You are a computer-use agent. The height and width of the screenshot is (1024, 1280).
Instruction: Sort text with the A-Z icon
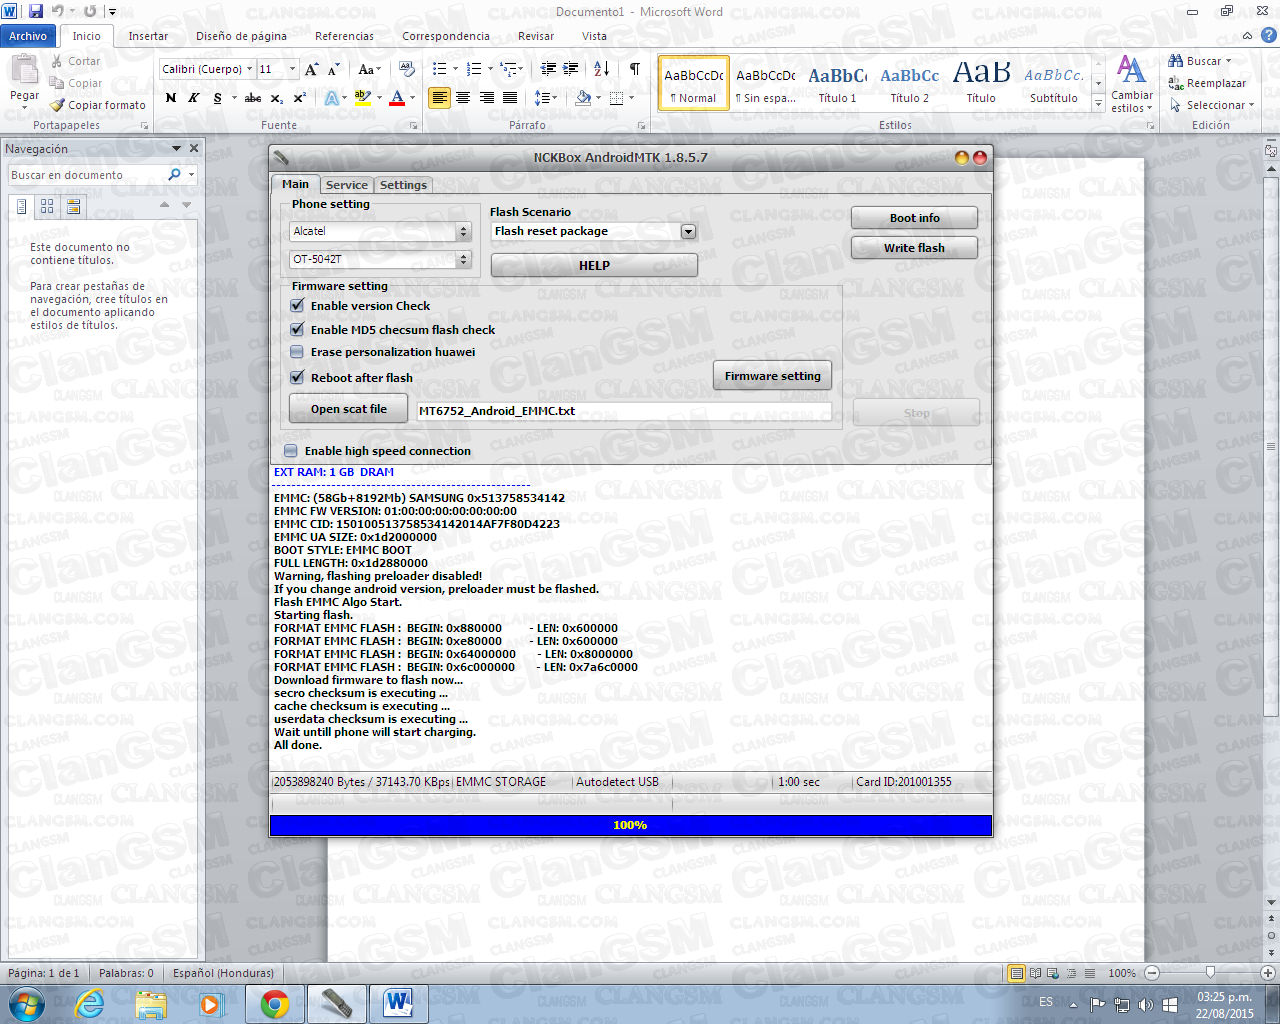(601, 69)
